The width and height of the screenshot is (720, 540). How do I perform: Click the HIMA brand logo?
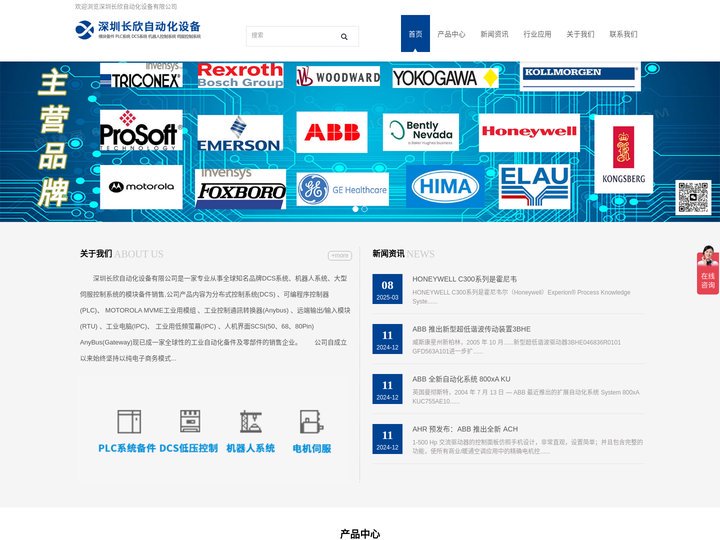tap(445, 186)
